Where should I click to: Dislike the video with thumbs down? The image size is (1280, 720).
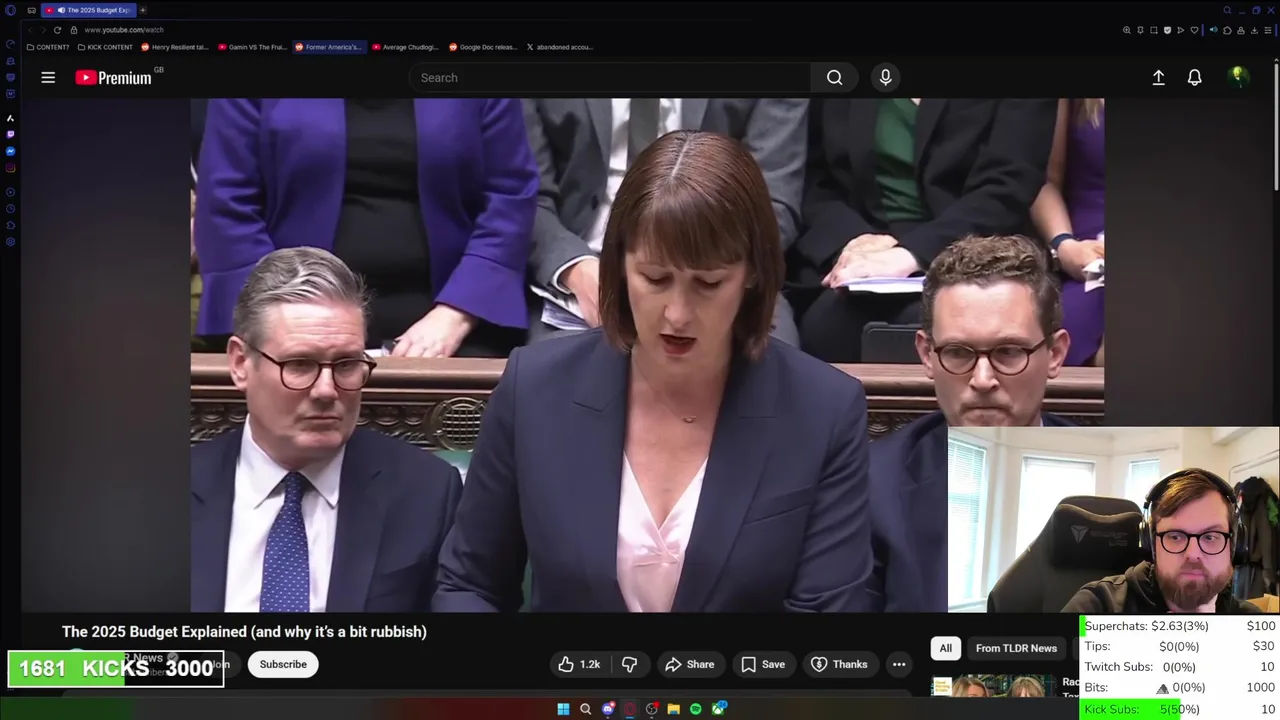tap(629, 664)
